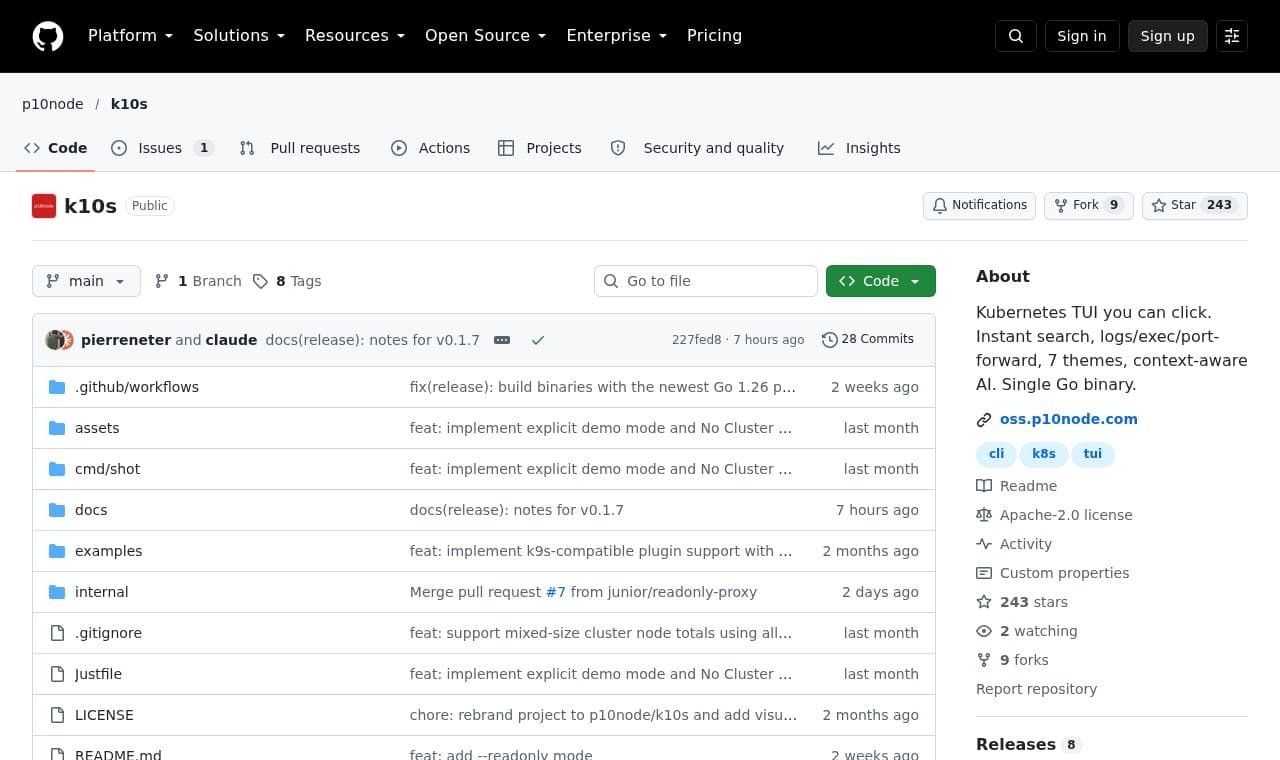Open the Justfile file
The width and height of the screenshot is (1280, 760).
pyautogui.click(x=98, y=674)
